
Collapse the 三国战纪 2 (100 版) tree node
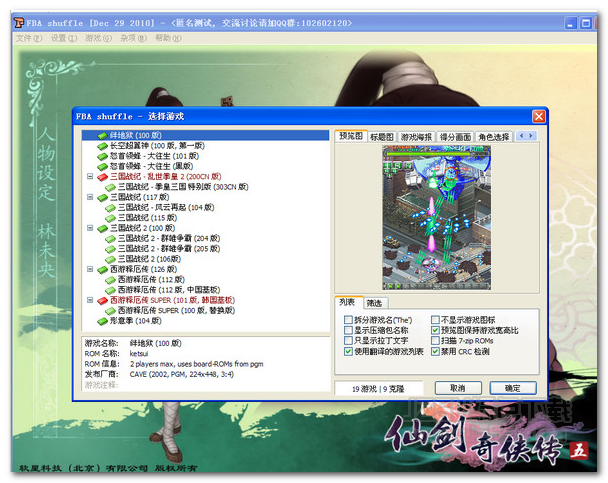pyautogui.click(x=90, y=228)
